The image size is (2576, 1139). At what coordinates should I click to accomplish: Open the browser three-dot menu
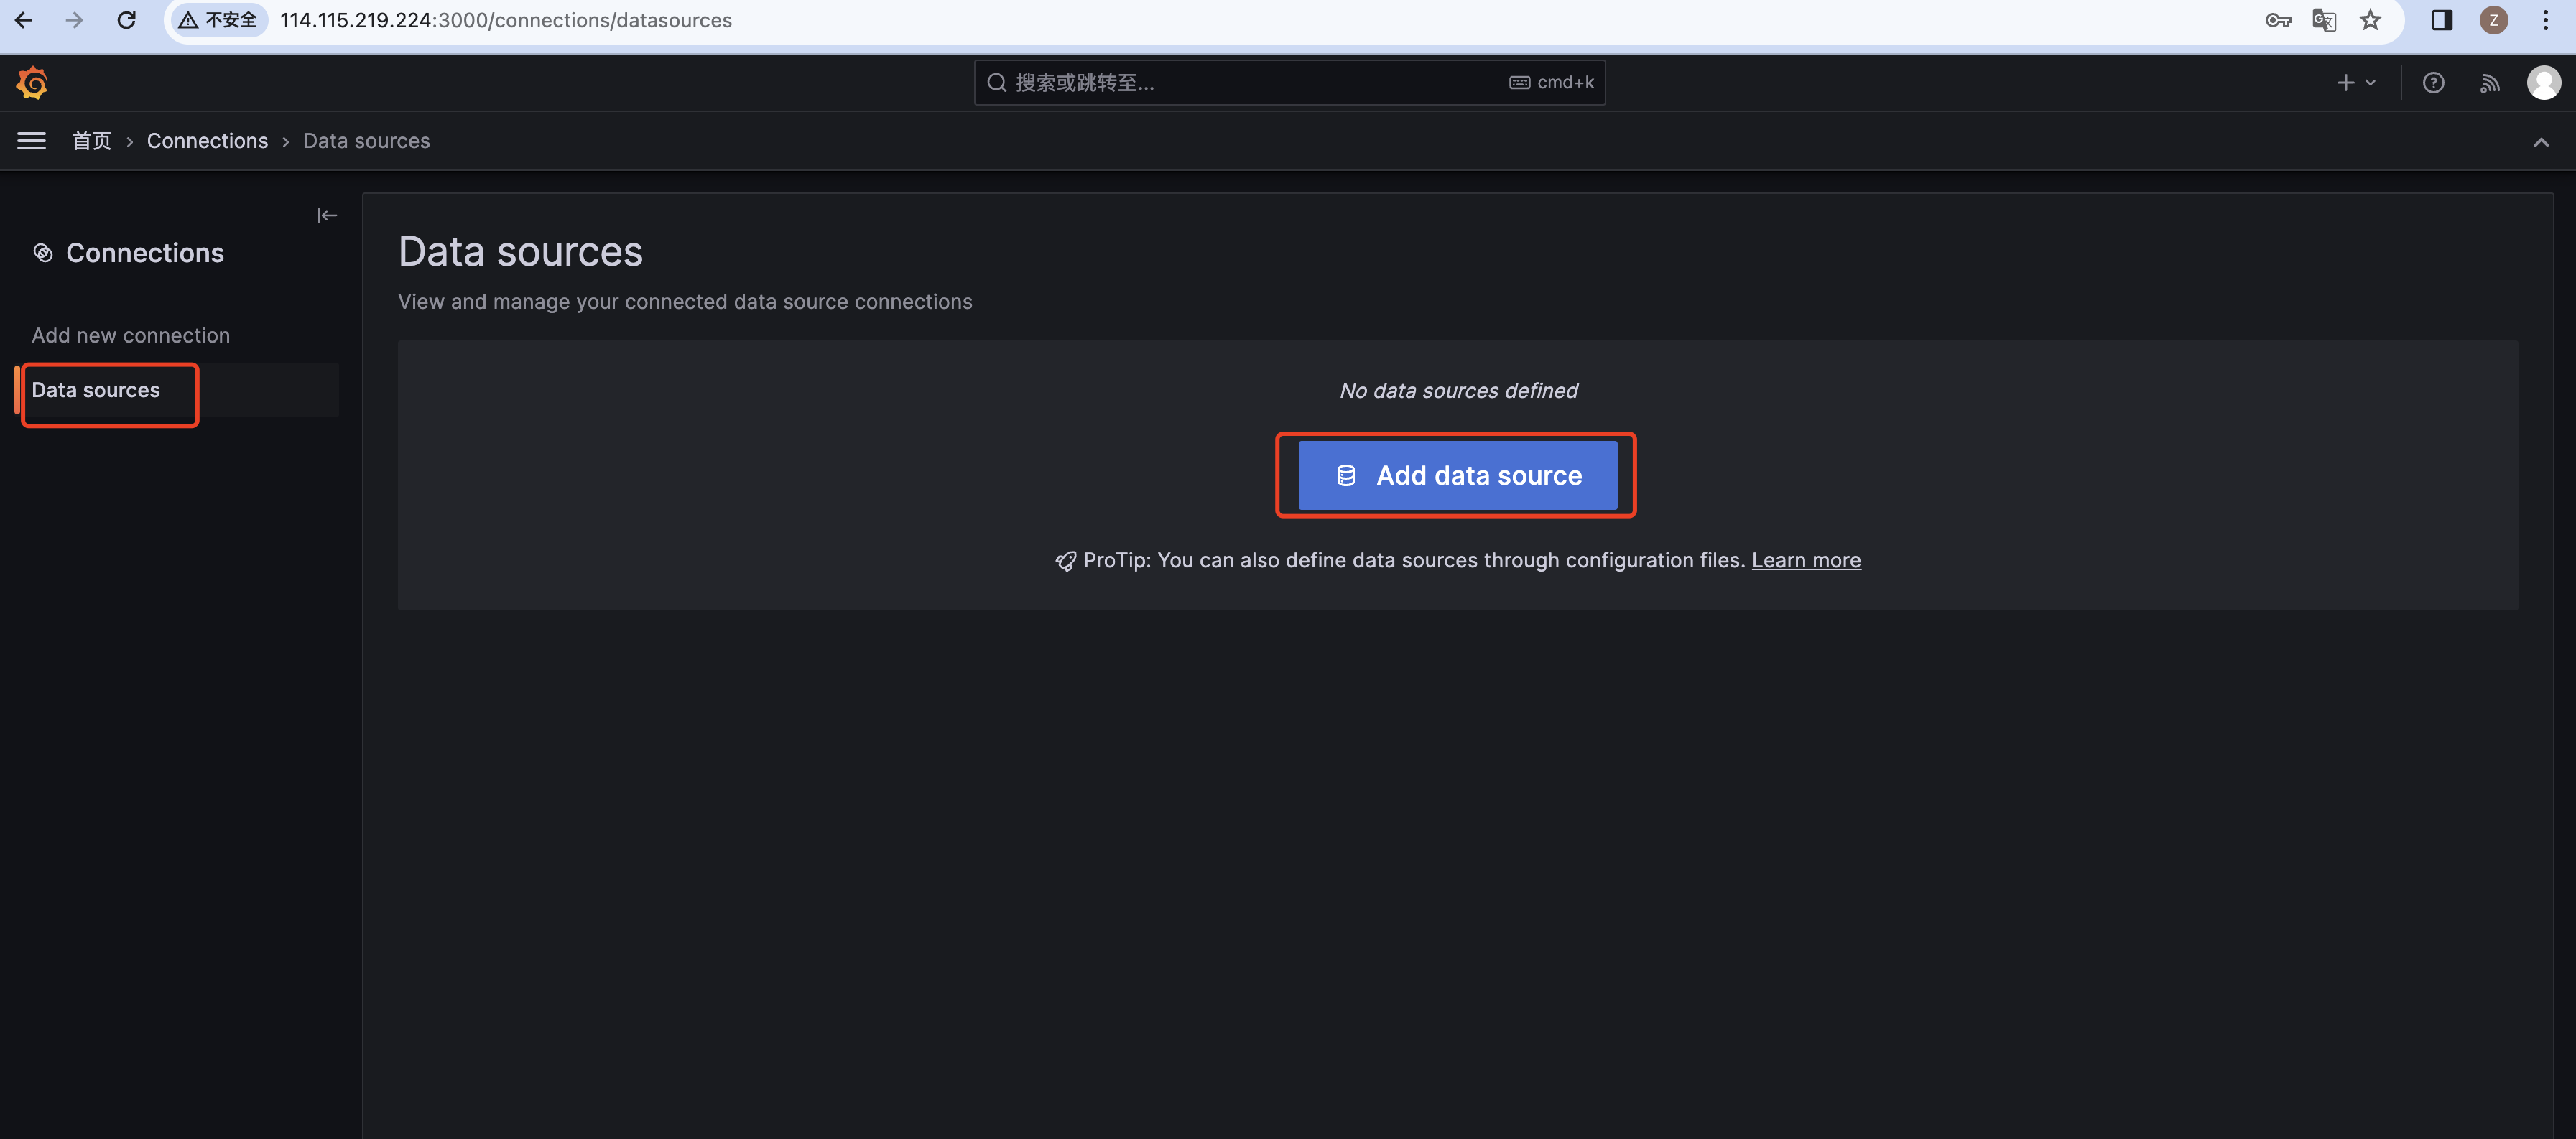point(2545,20)
